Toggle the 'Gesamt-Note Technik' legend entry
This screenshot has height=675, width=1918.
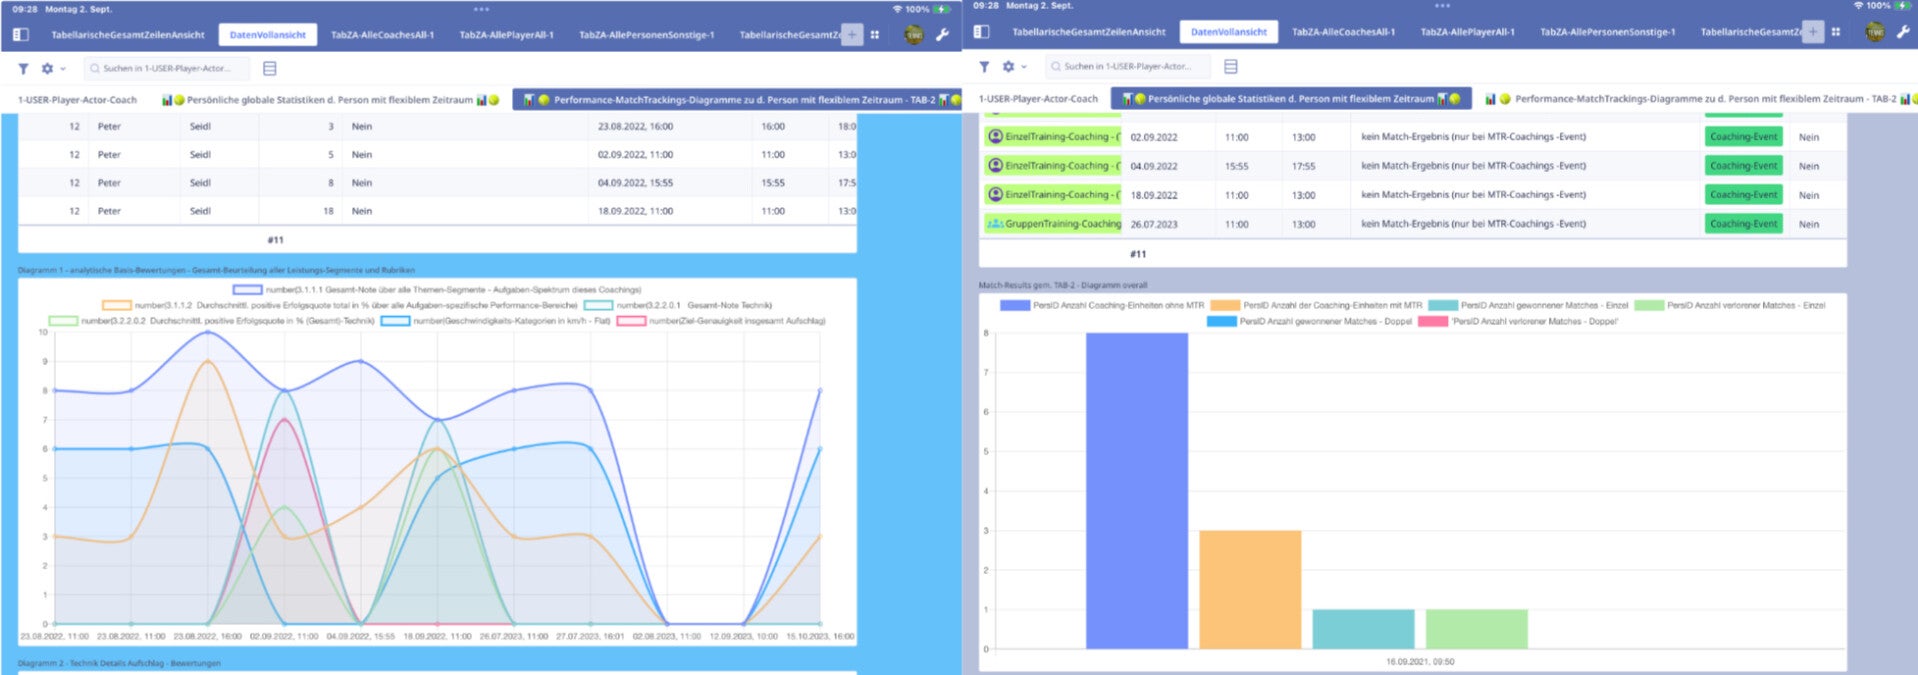677,306
